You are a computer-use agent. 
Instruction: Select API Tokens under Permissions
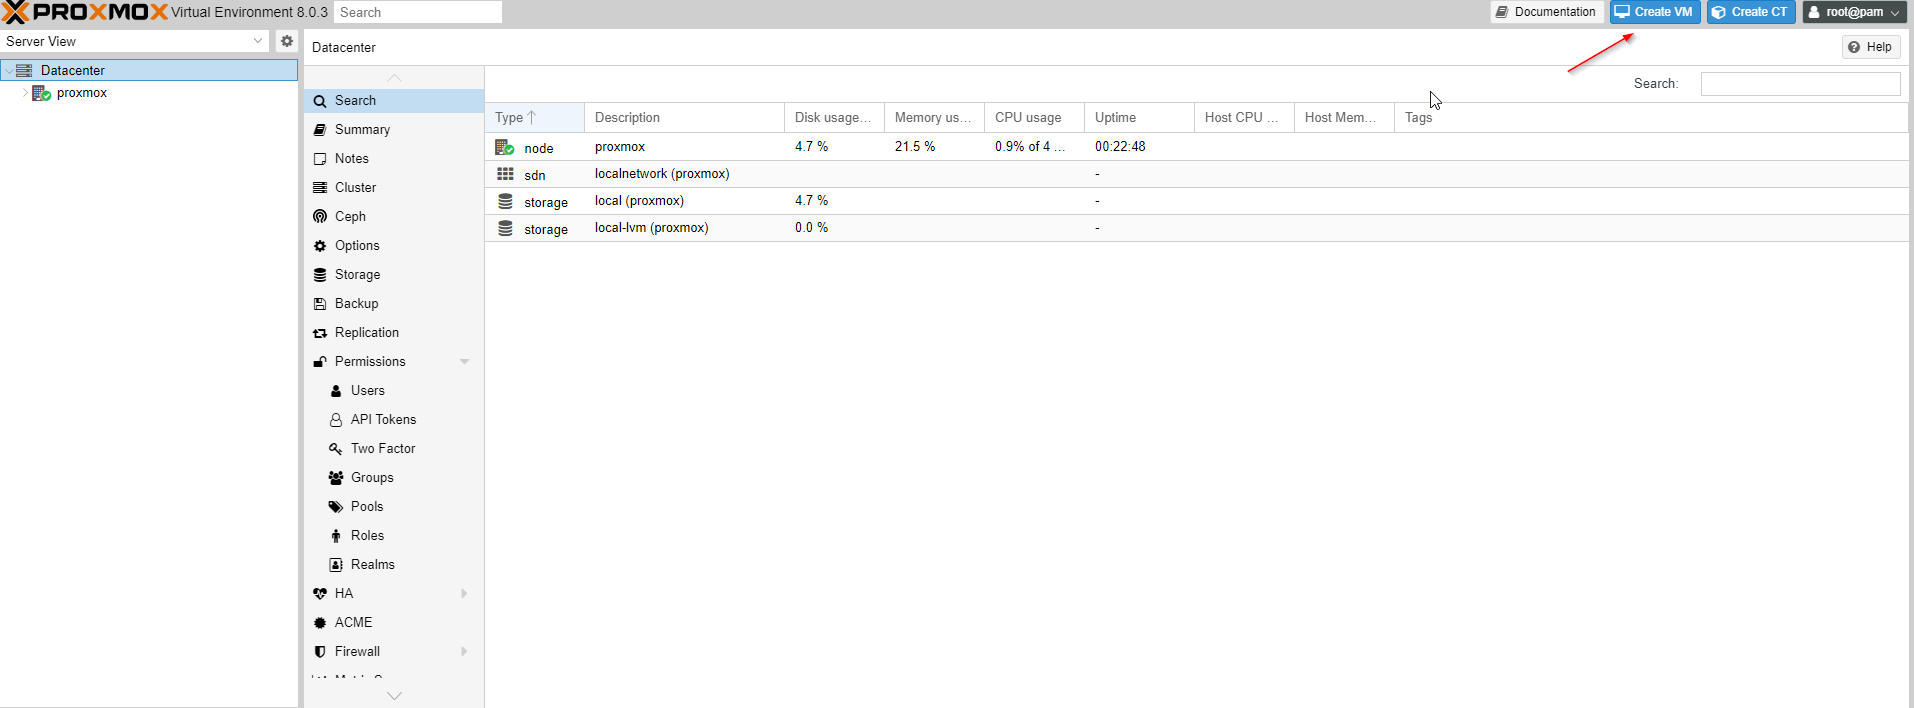click(383, 420)
